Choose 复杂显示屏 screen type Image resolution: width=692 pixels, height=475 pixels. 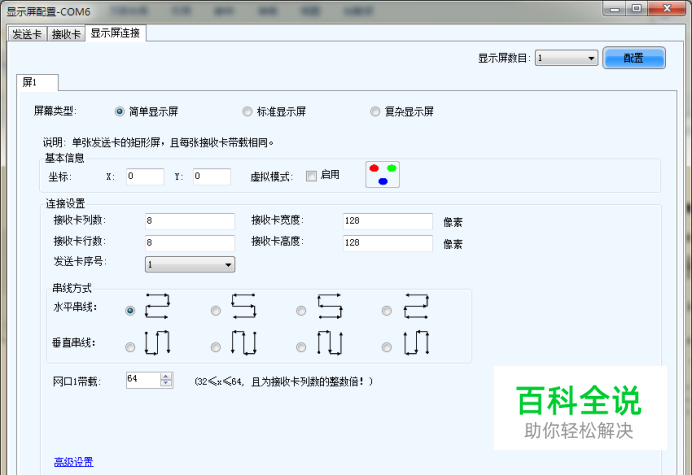402,111
